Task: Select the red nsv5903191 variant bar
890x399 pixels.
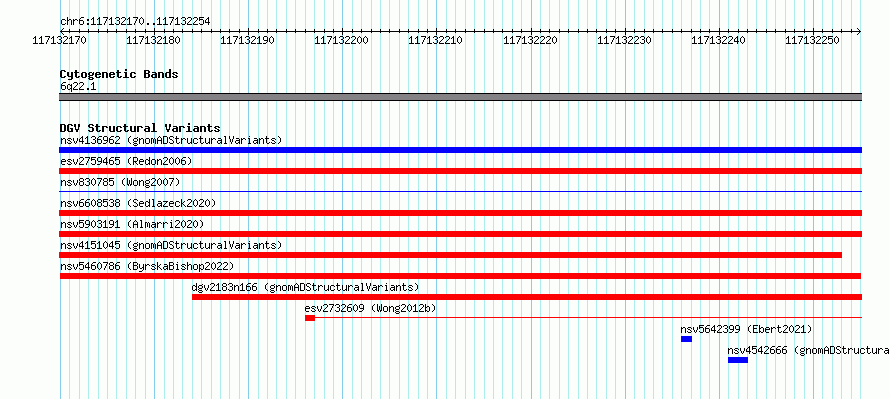Action: pyautogui.click(x=460, y=234)
